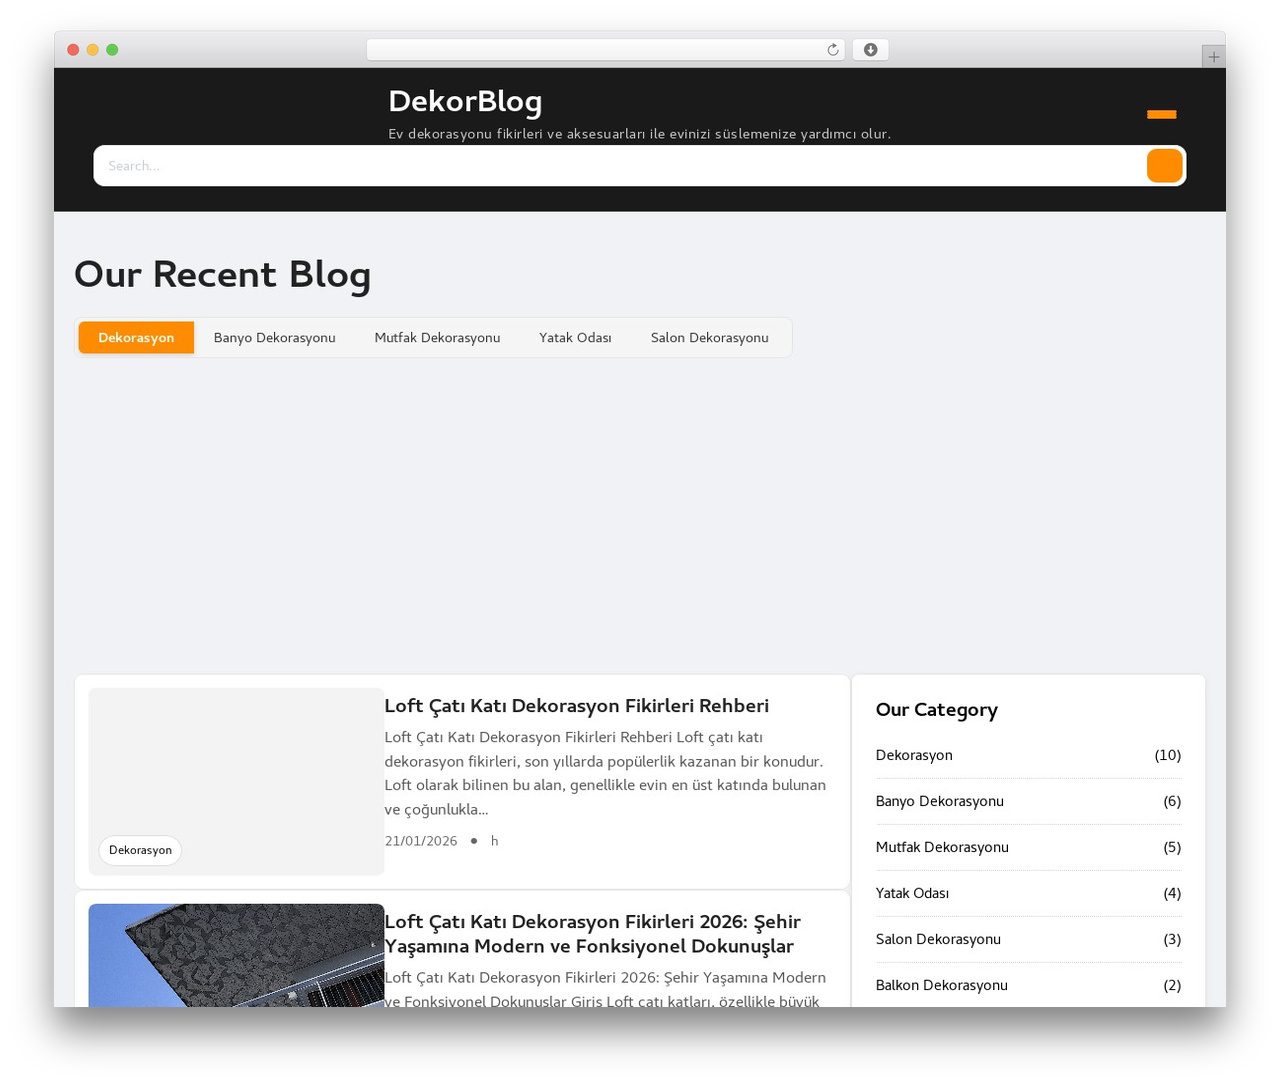The height and width of the screenshot is (1084, 1280).
Task: Click the first post's blank thumbnail image
Action: 236,782
